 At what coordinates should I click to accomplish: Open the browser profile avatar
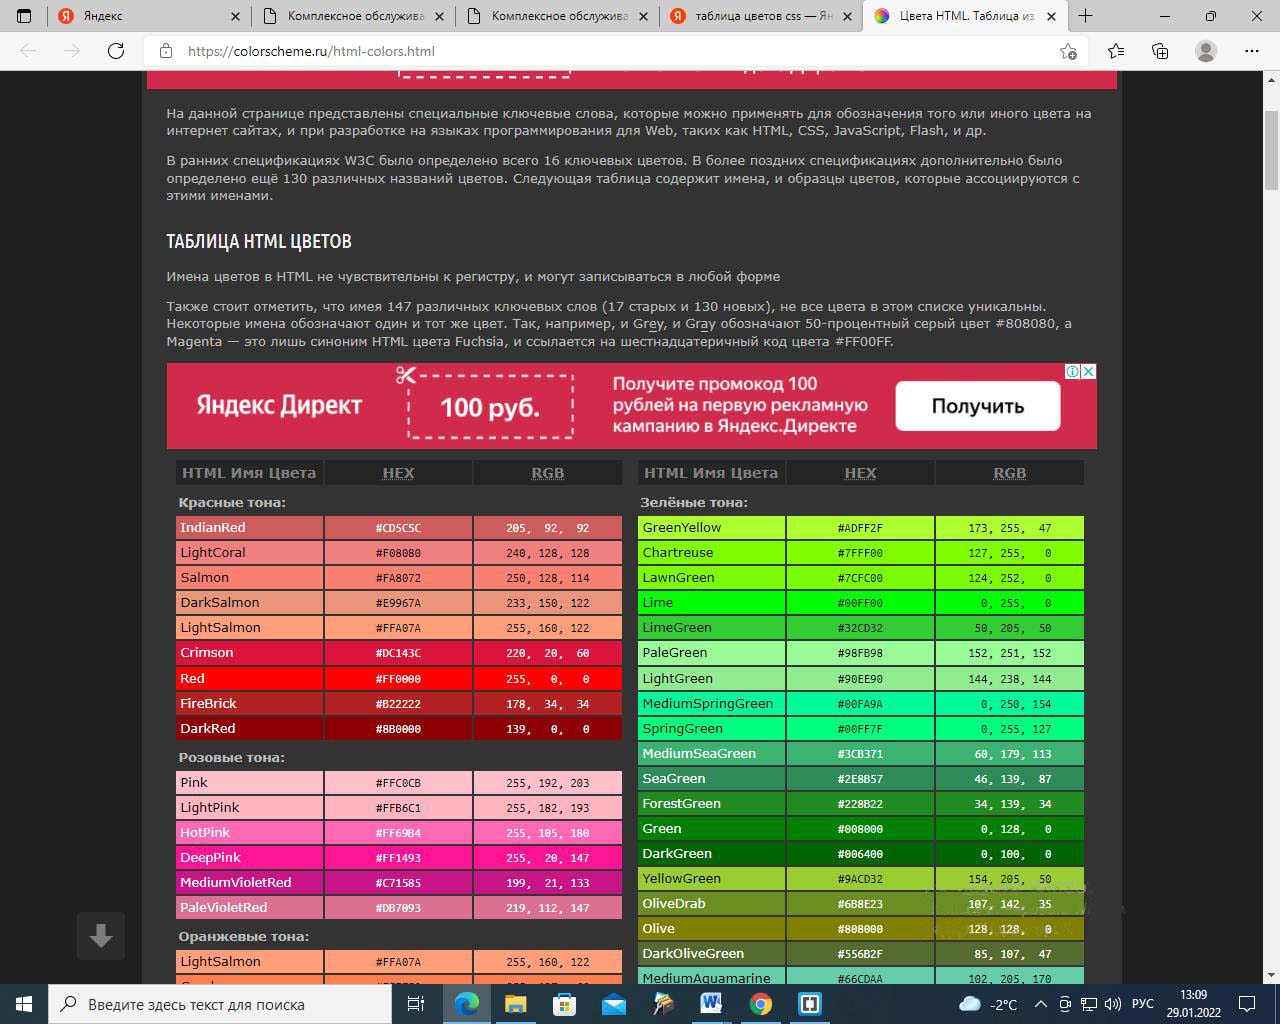pos(1206,51)
